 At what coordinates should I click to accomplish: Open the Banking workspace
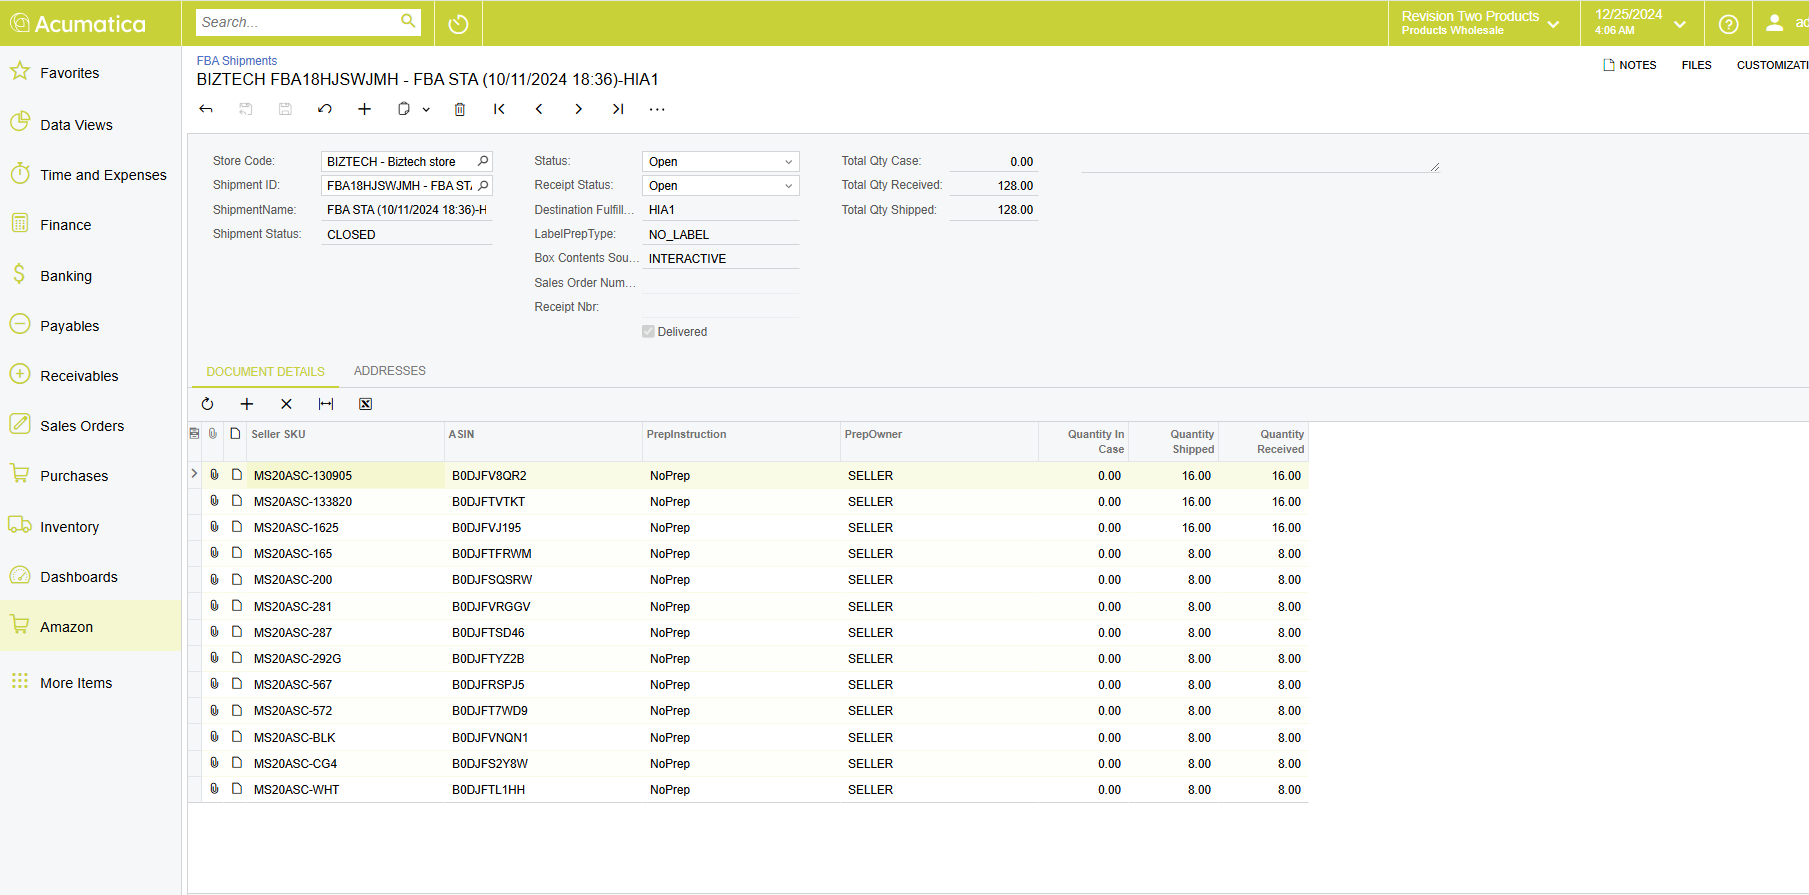click(x=90, y=276)
